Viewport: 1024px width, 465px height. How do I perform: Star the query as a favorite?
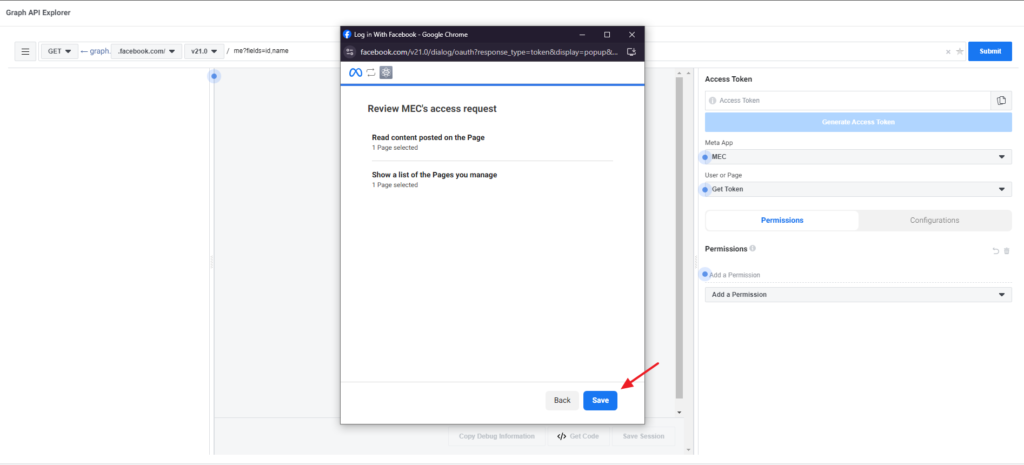[960, 51]
